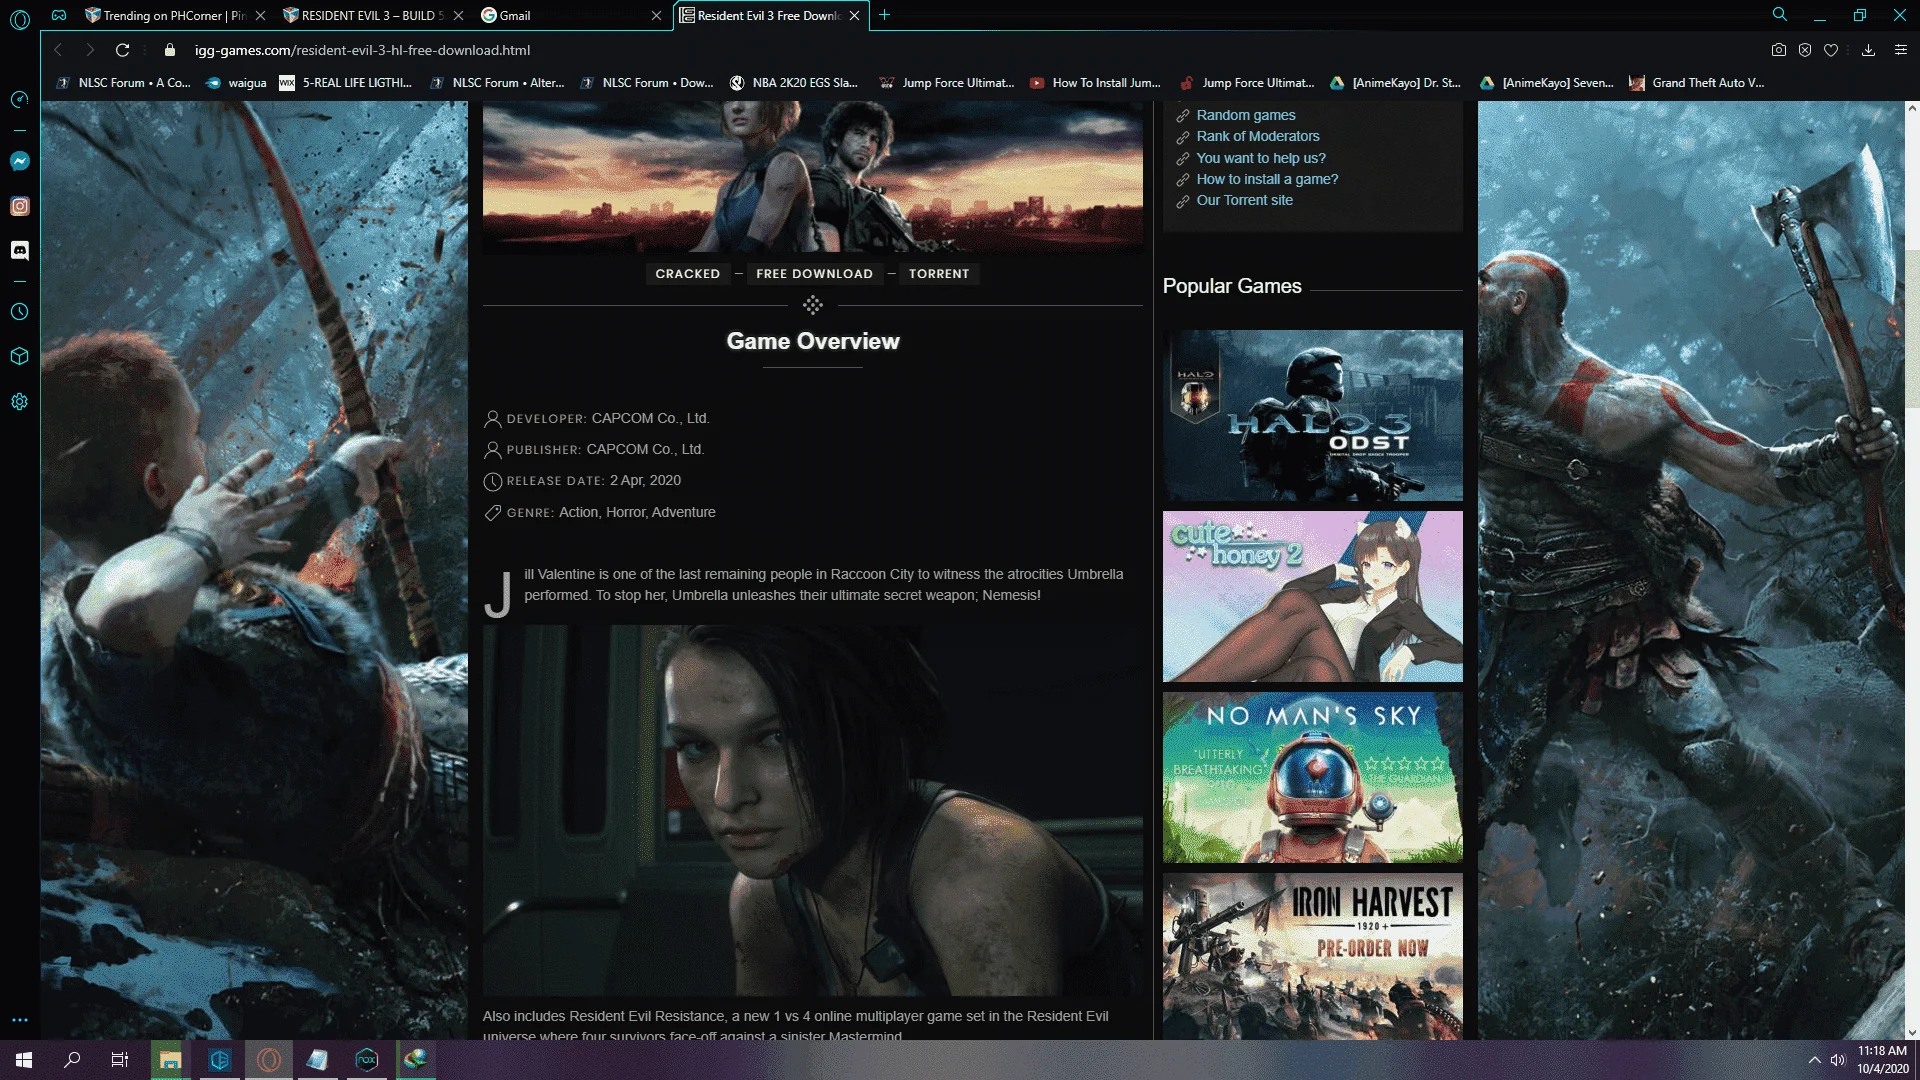Open You want to help us link
Image resolution: width=1920 pixels, height=1080 pixels.
tap(1261, 158)
